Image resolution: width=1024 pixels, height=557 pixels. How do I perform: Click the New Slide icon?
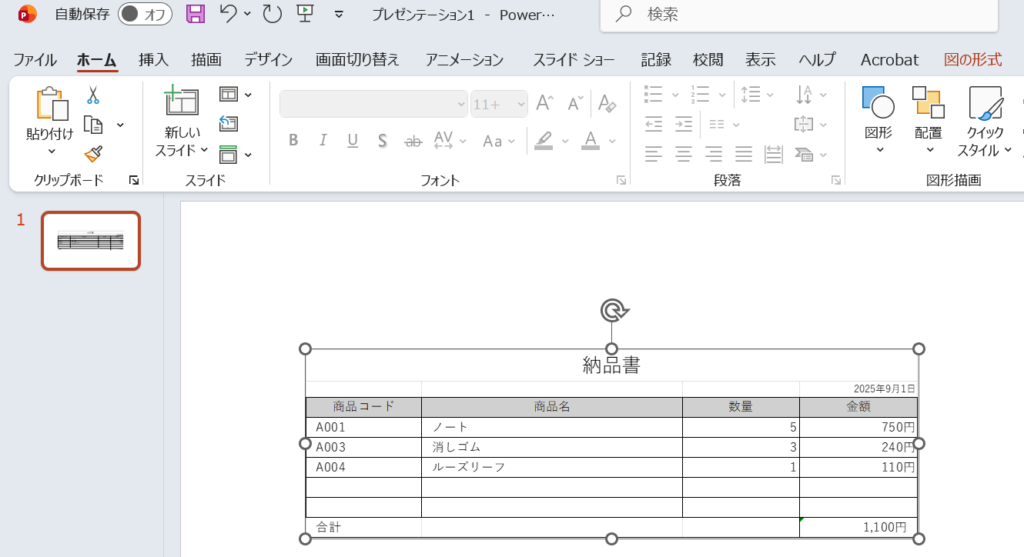[x=181, y=101]
